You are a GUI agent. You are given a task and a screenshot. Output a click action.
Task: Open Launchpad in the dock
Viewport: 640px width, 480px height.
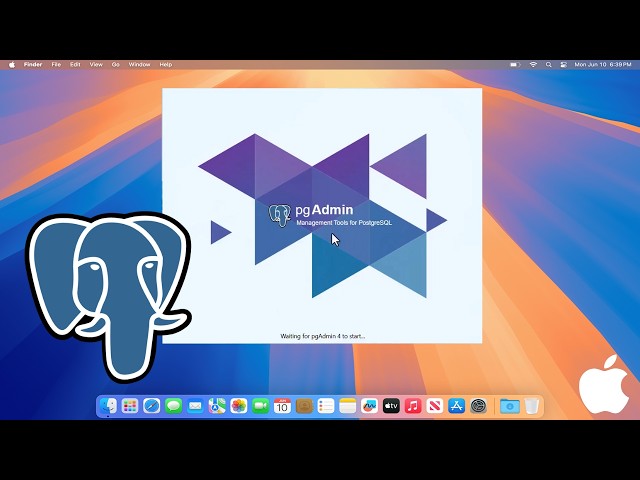130,406
